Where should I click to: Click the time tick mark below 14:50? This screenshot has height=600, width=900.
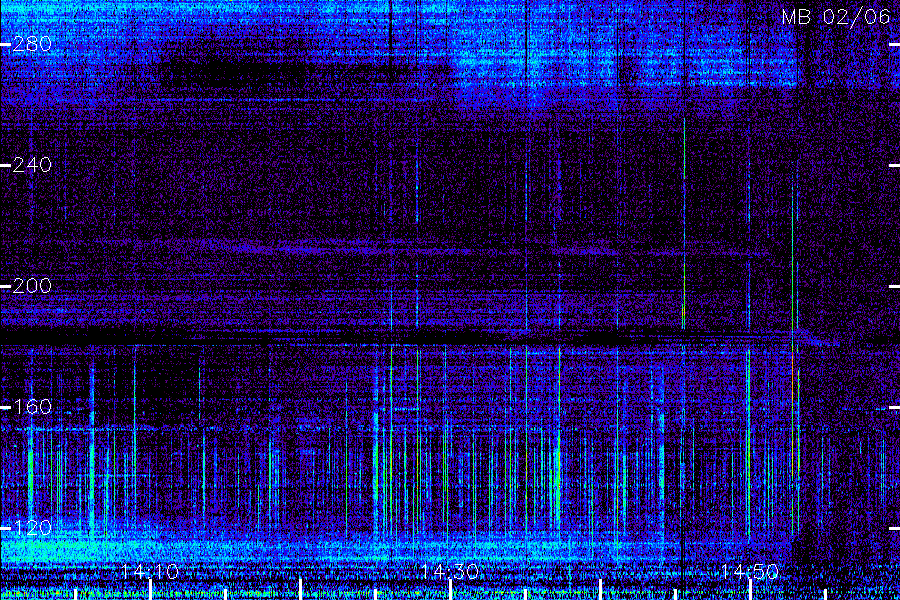coord(750,590)
